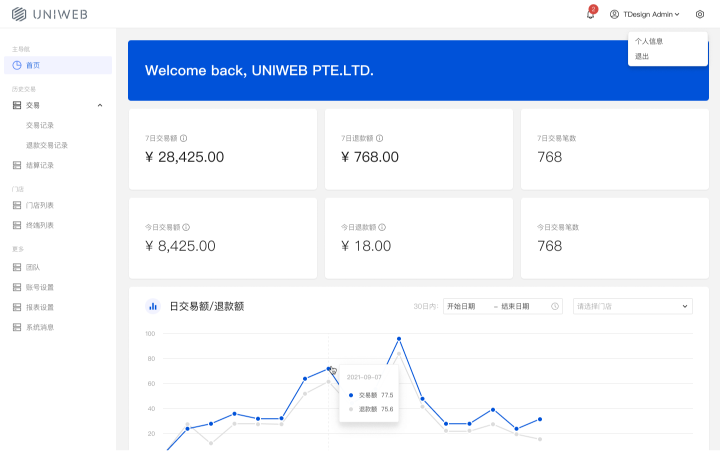
Task: Open 退款交易记录 submenu item
Action: pos(47,145)
